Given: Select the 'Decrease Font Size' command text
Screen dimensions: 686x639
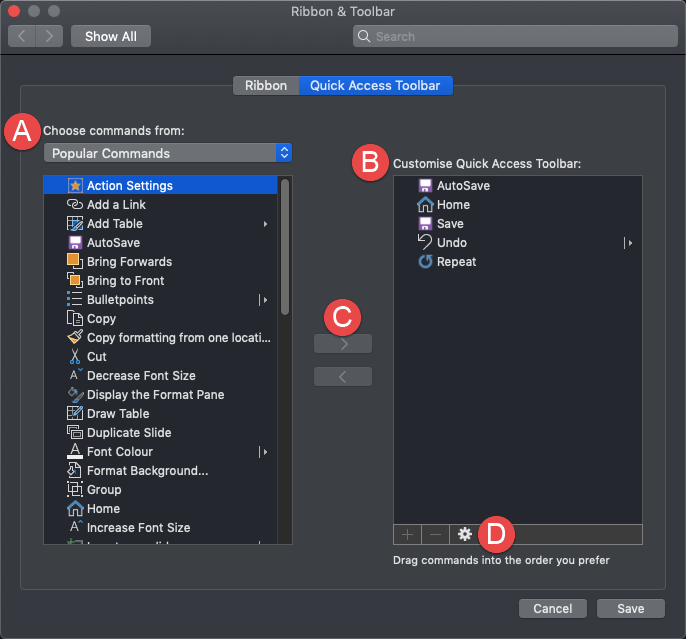Looking at the screenshot, I should point(141,375).
